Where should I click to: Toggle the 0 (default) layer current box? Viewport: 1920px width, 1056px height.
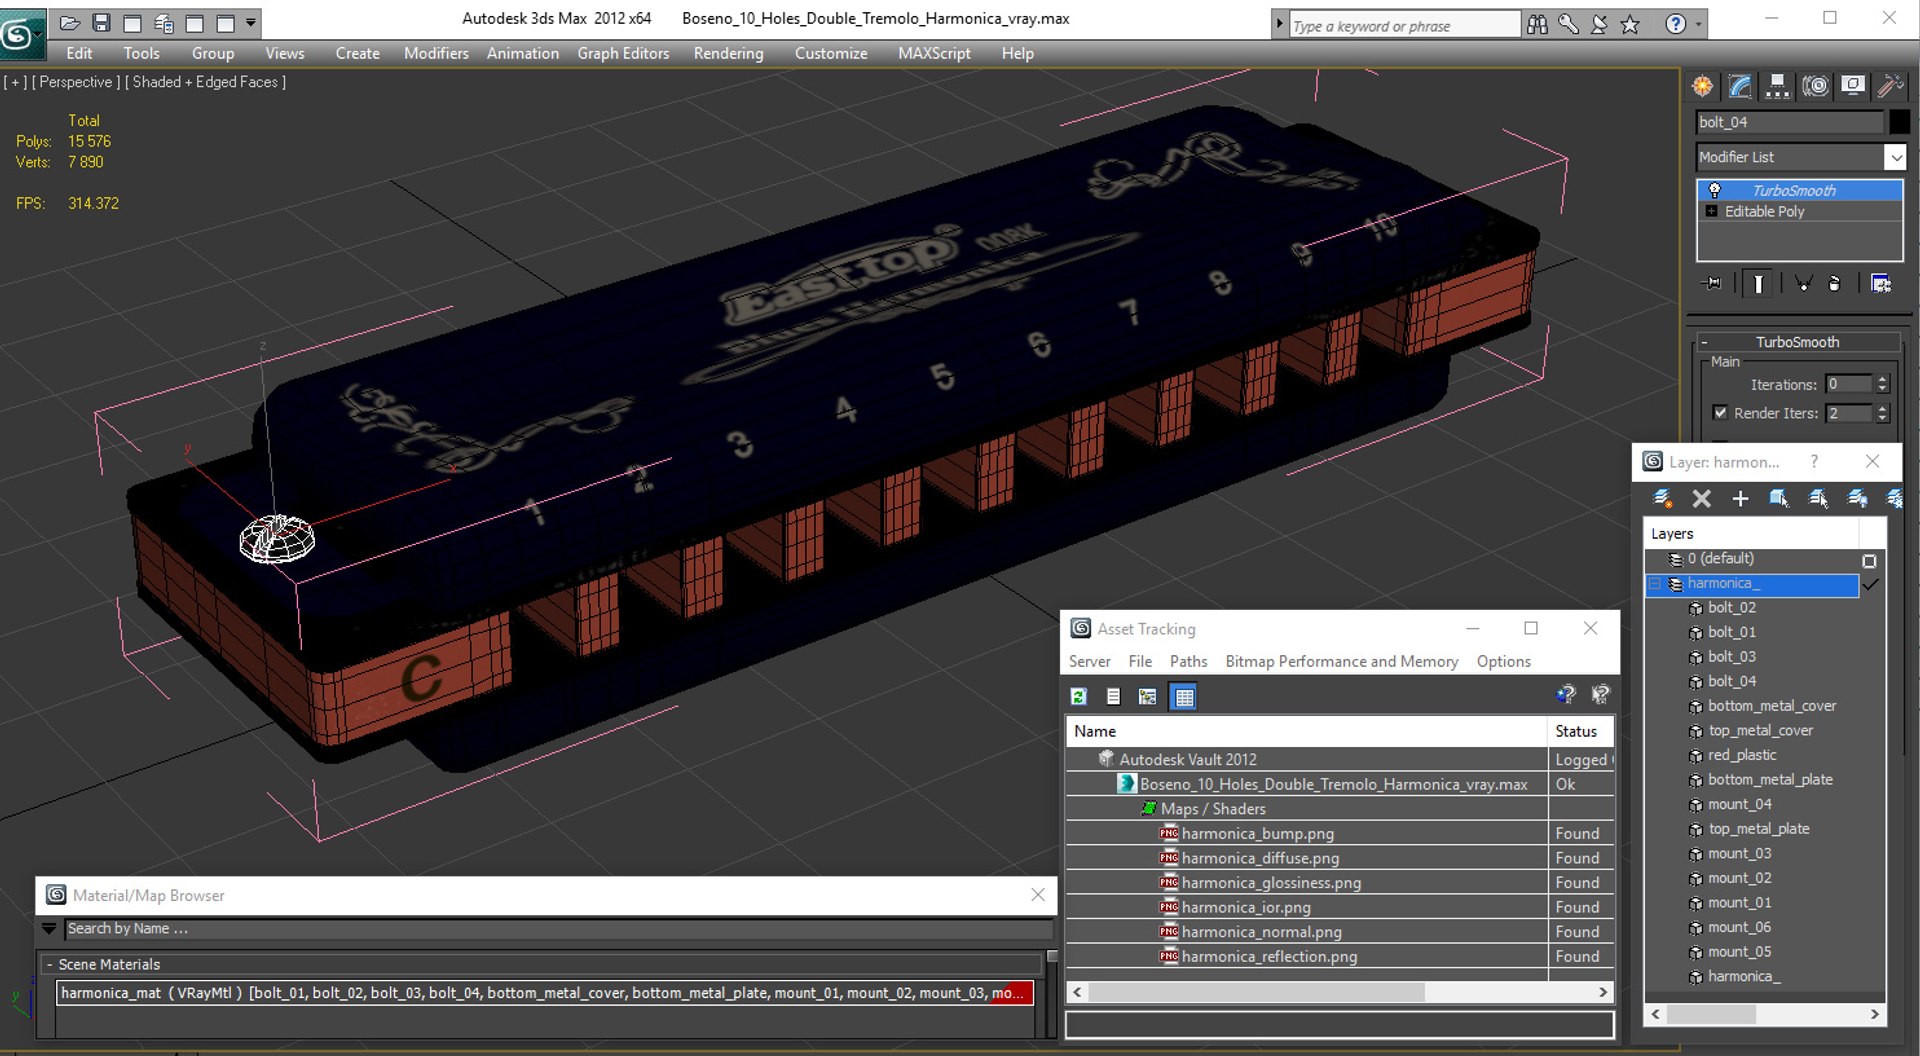(x=1869, y=561)
